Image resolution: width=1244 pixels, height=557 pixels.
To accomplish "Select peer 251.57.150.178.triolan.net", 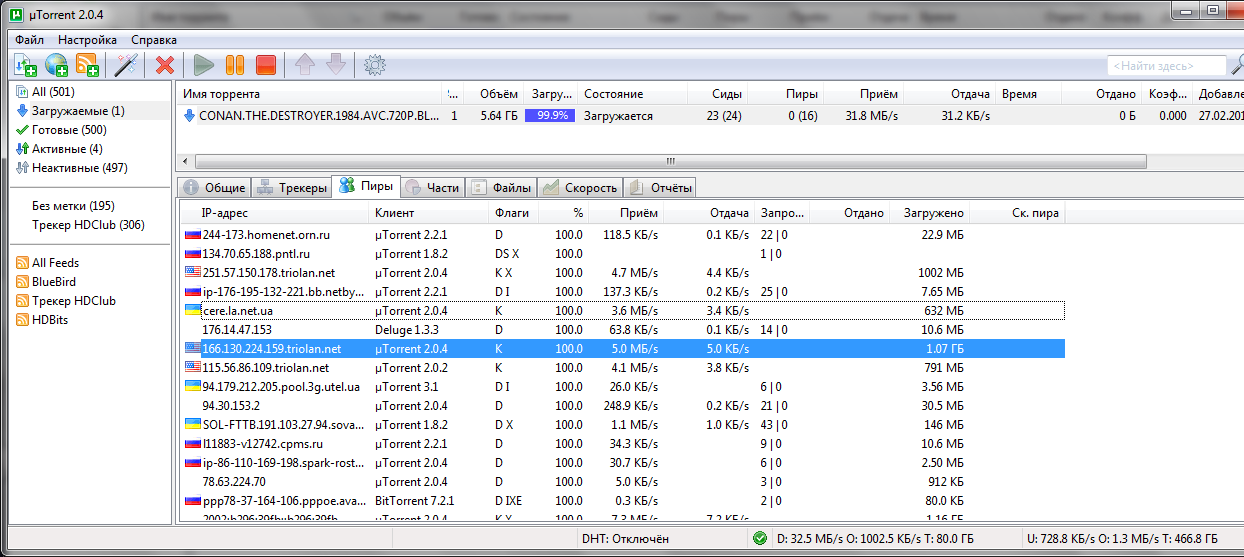I will [x=623, y=273].
